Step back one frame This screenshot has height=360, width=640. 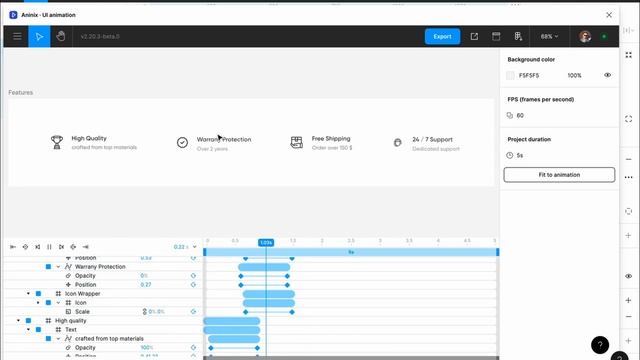[38, 247]
